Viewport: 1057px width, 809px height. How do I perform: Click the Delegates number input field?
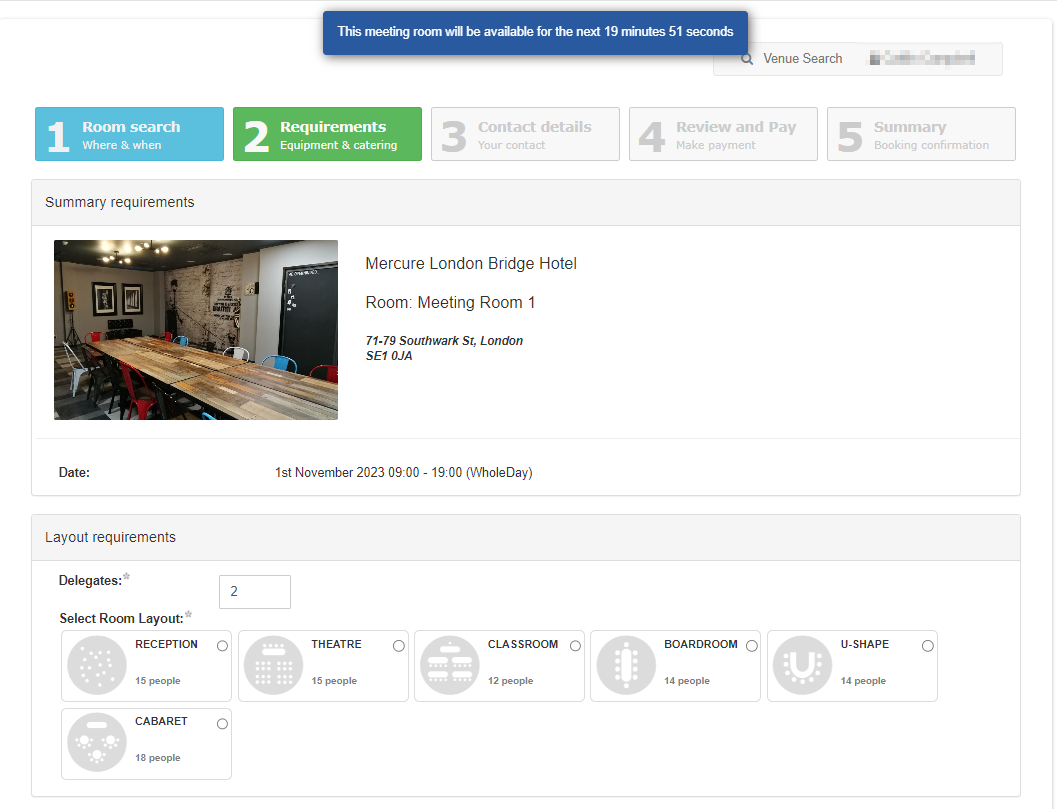pyautogui.click(x=255, y=592)
